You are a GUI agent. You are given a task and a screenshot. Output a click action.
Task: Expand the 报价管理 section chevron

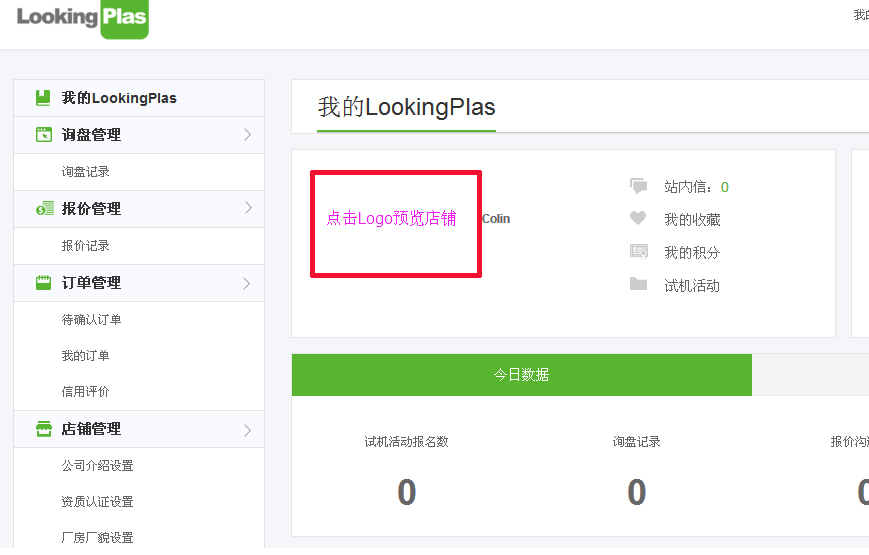click(248, 208)
